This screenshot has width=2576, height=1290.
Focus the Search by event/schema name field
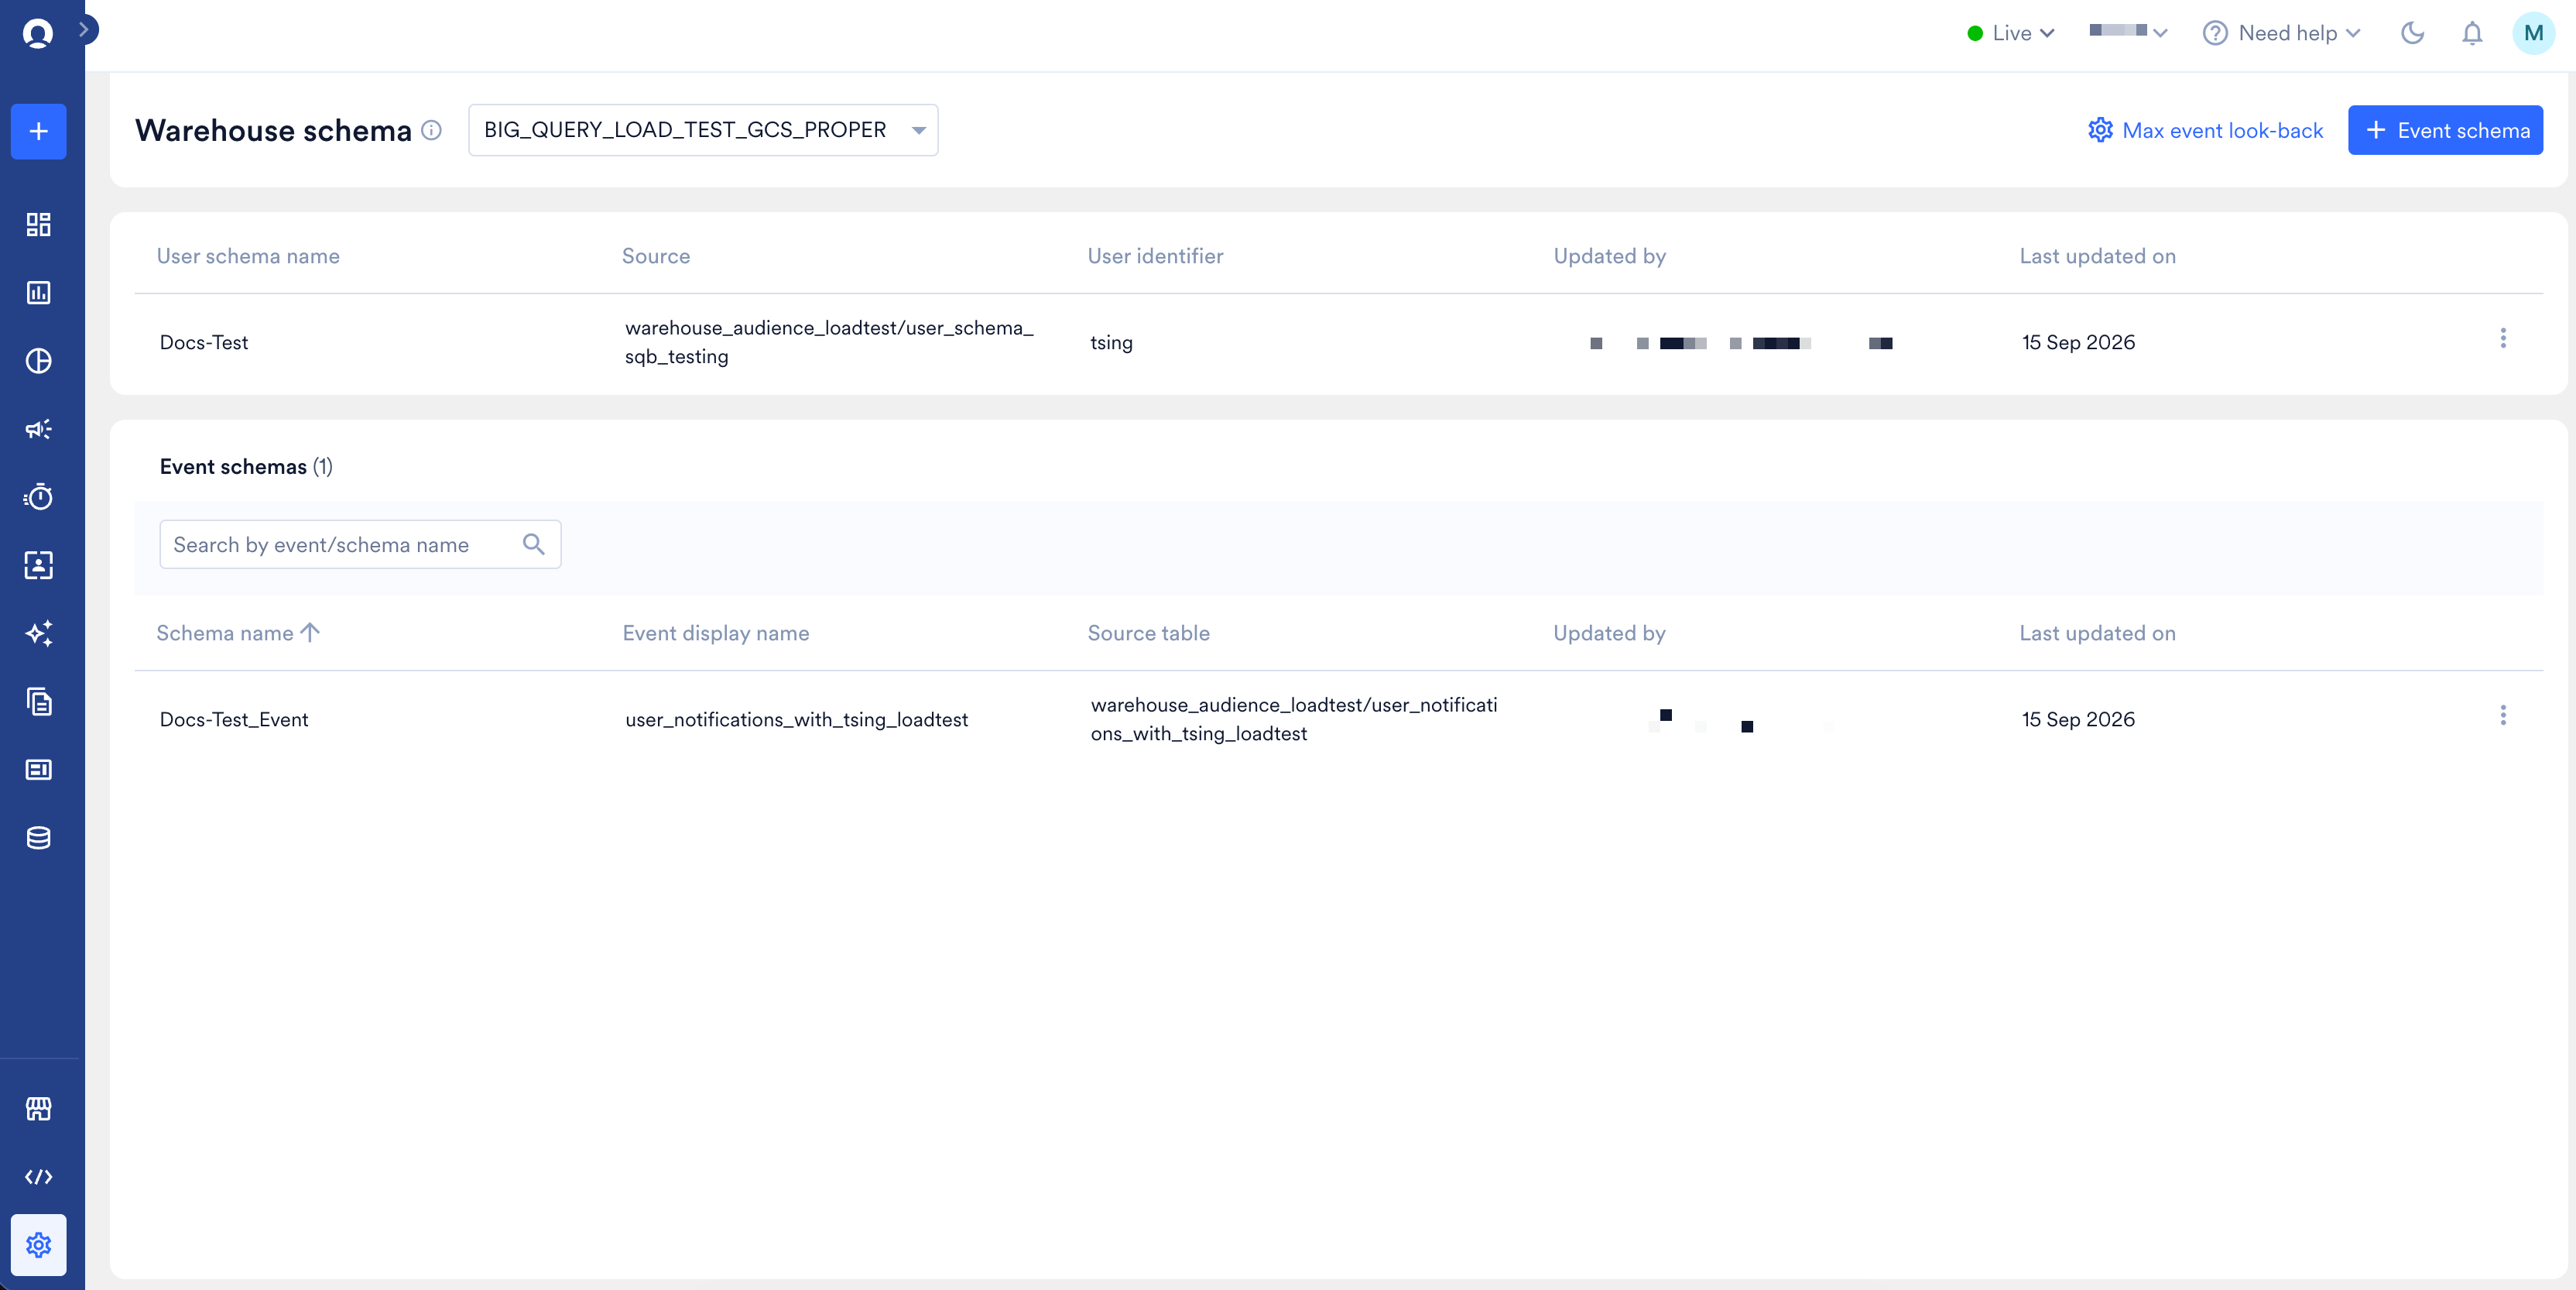[360, 544]
